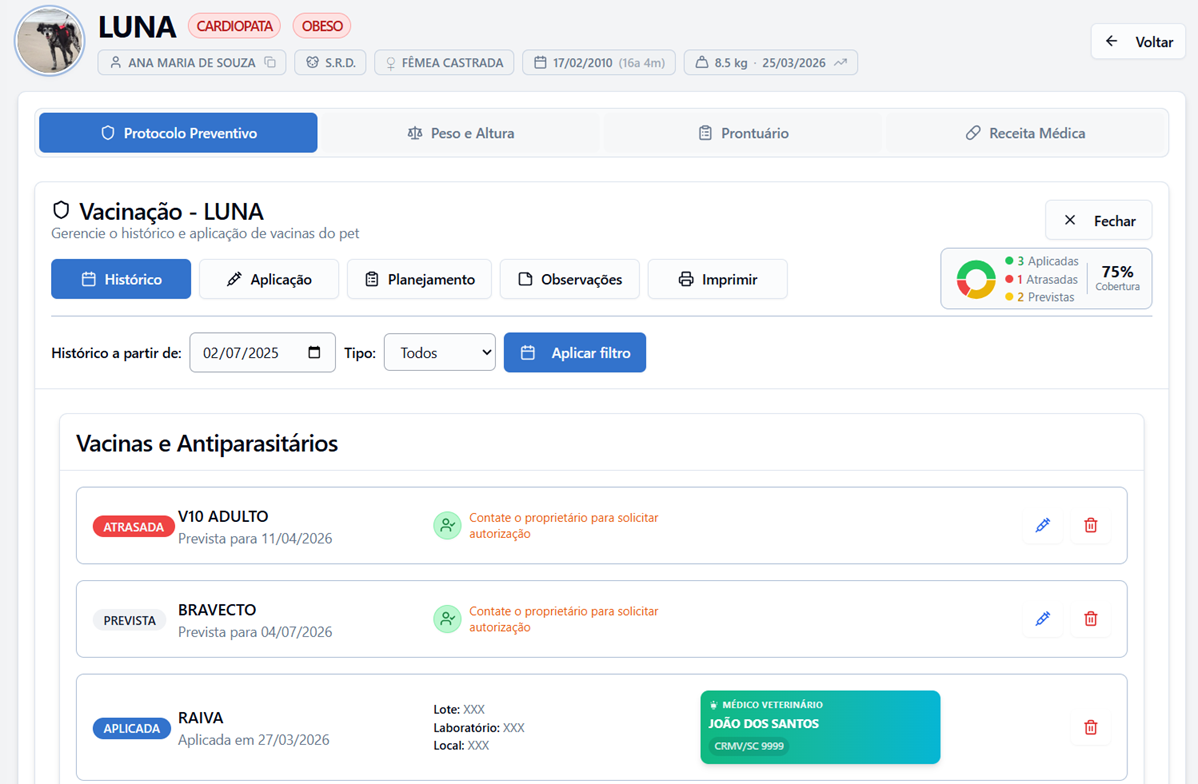This screenshot has height=784, width=1198.
Task: Open the calendar picker icon in date field
Action: [x=314, y=352]
